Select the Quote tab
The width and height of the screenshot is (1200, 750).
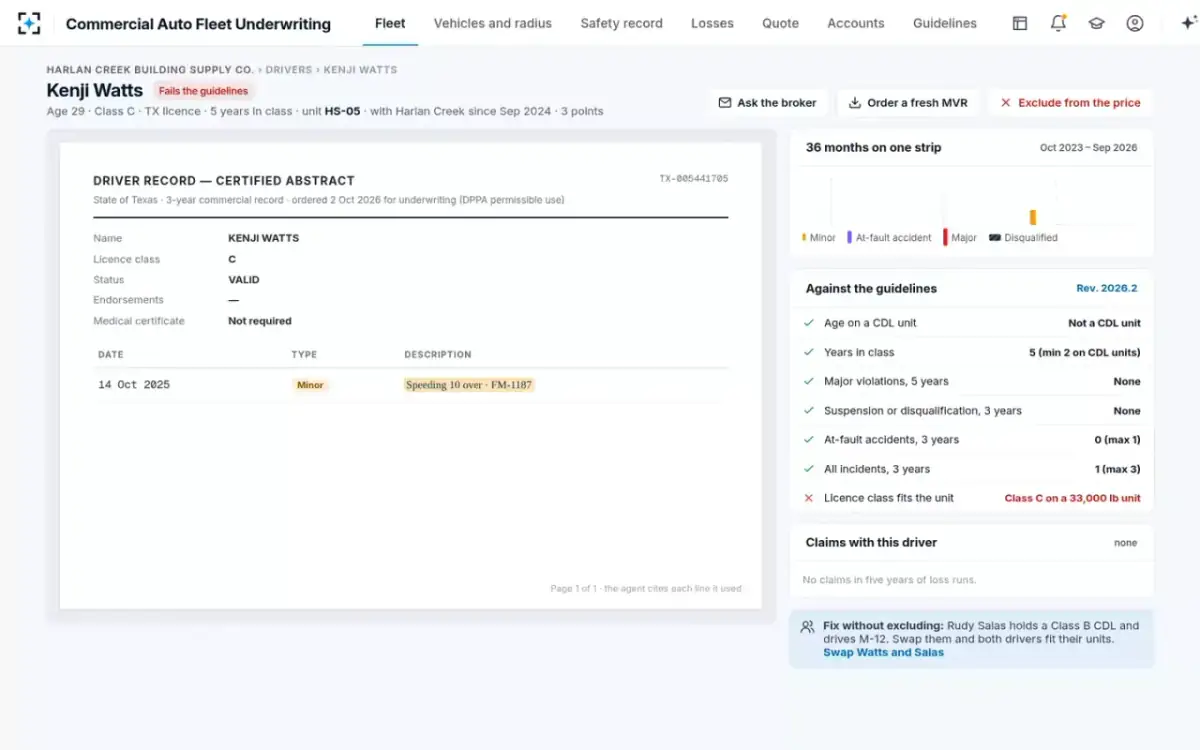point(780,23)
